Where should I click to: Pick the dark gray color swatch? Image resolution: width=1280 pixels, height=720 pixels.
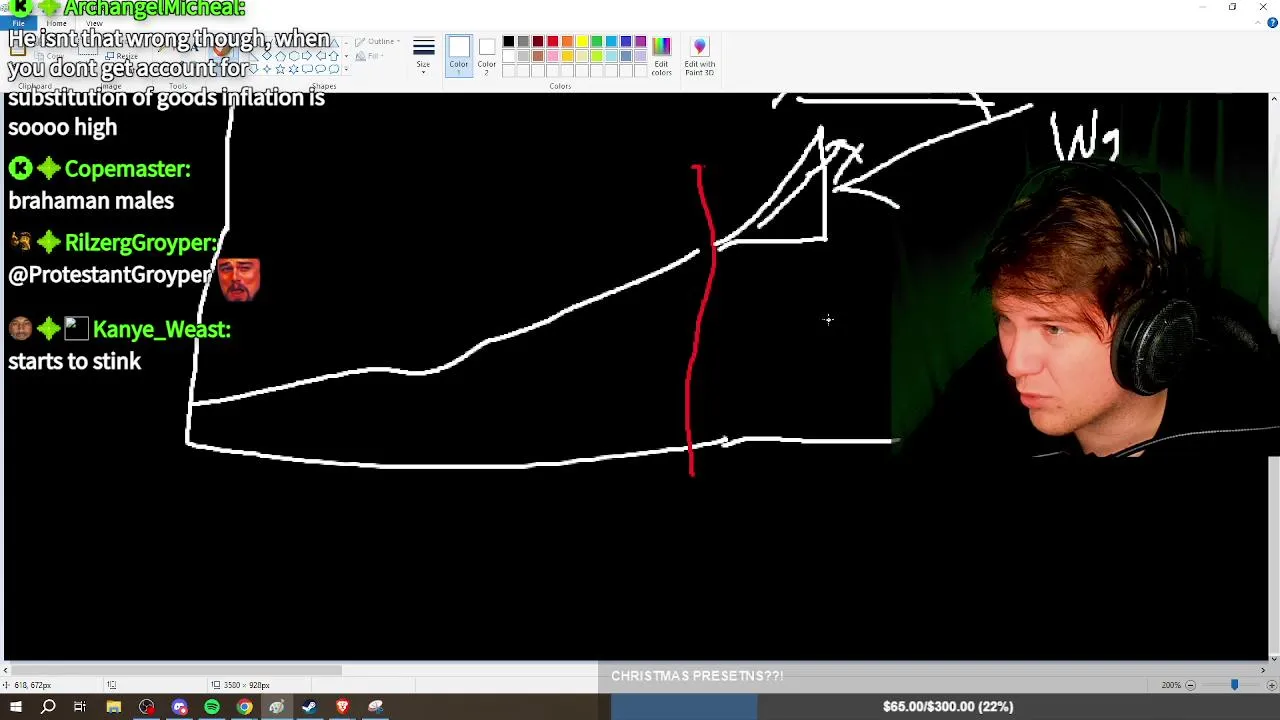[523, 41]
